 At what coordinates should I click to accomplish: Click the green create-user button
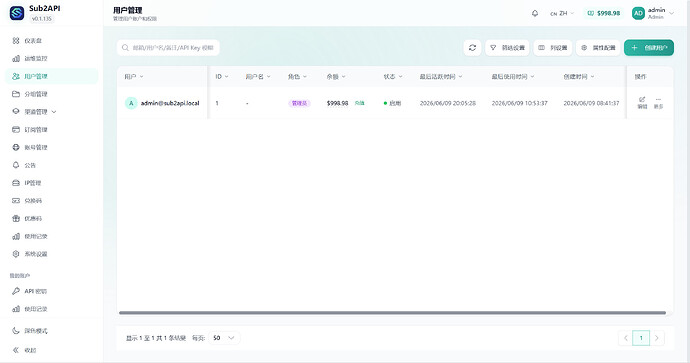coord(649,48)
